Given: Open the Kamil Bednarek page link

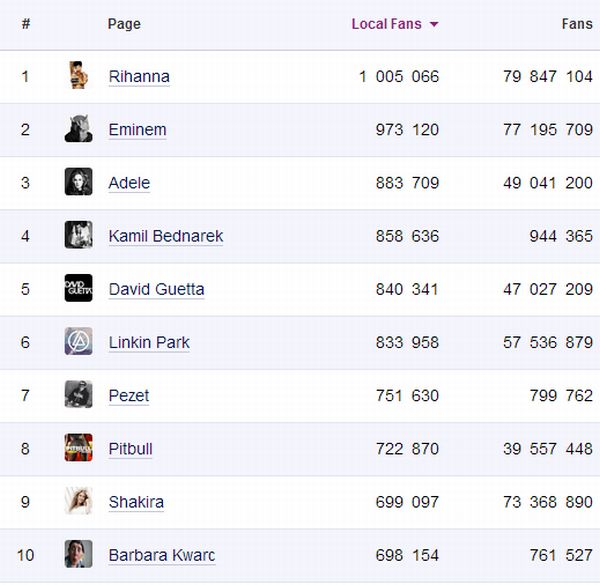Looking at the screenshot, I should pos(165,236).
